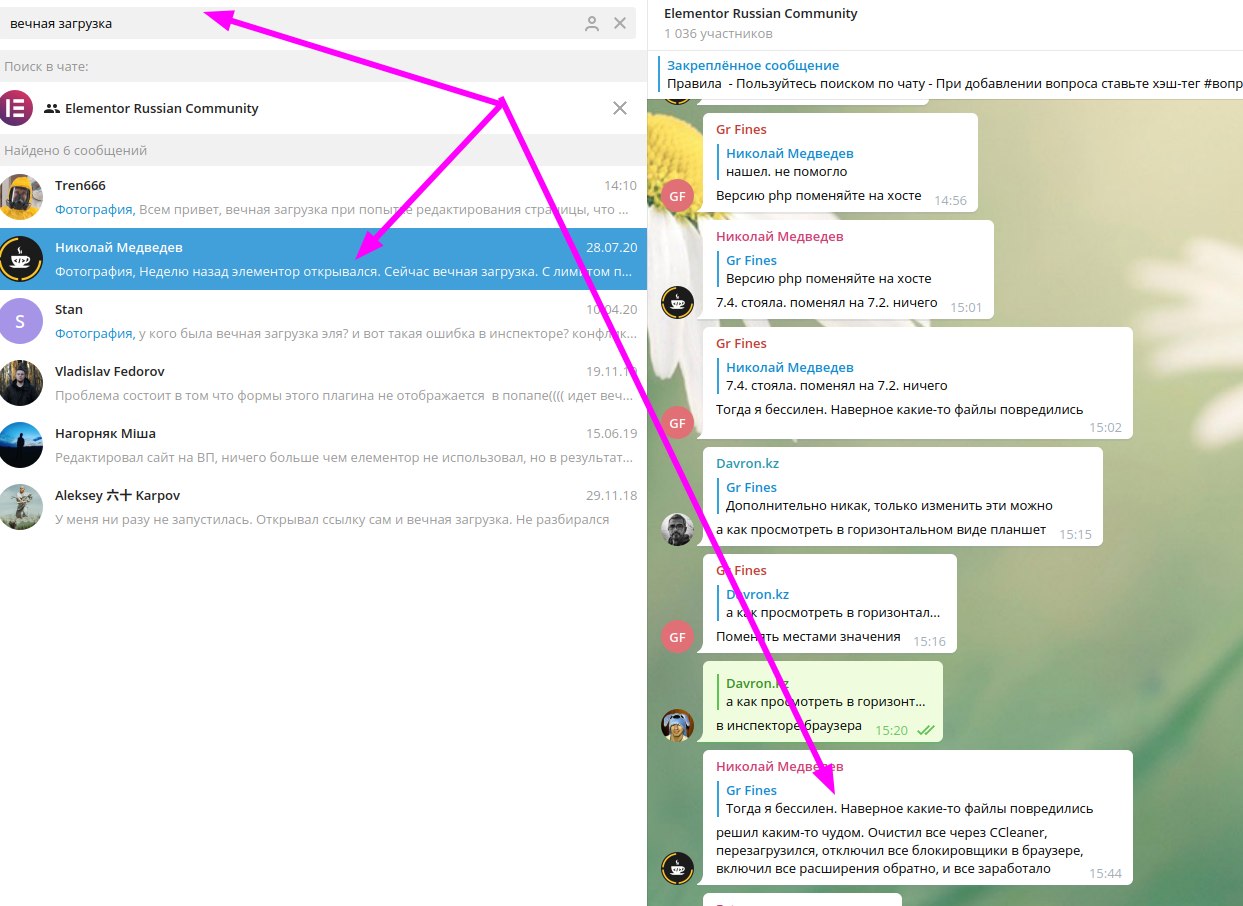Click Stan's purple S avatar
The image size is (1243, 906).
click(x=21, y=321)
